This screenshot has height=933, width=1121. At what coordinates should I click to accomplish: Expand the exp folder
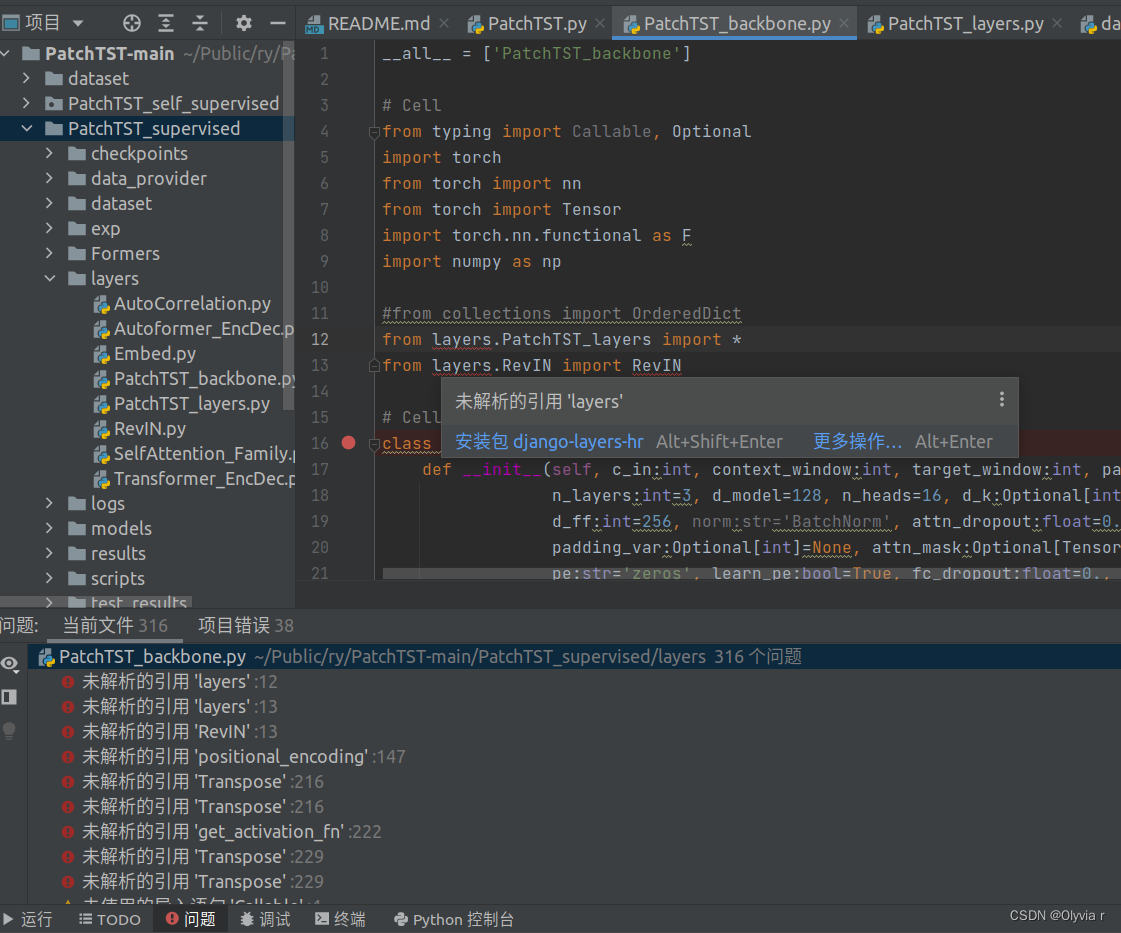(x=49, y=229)
